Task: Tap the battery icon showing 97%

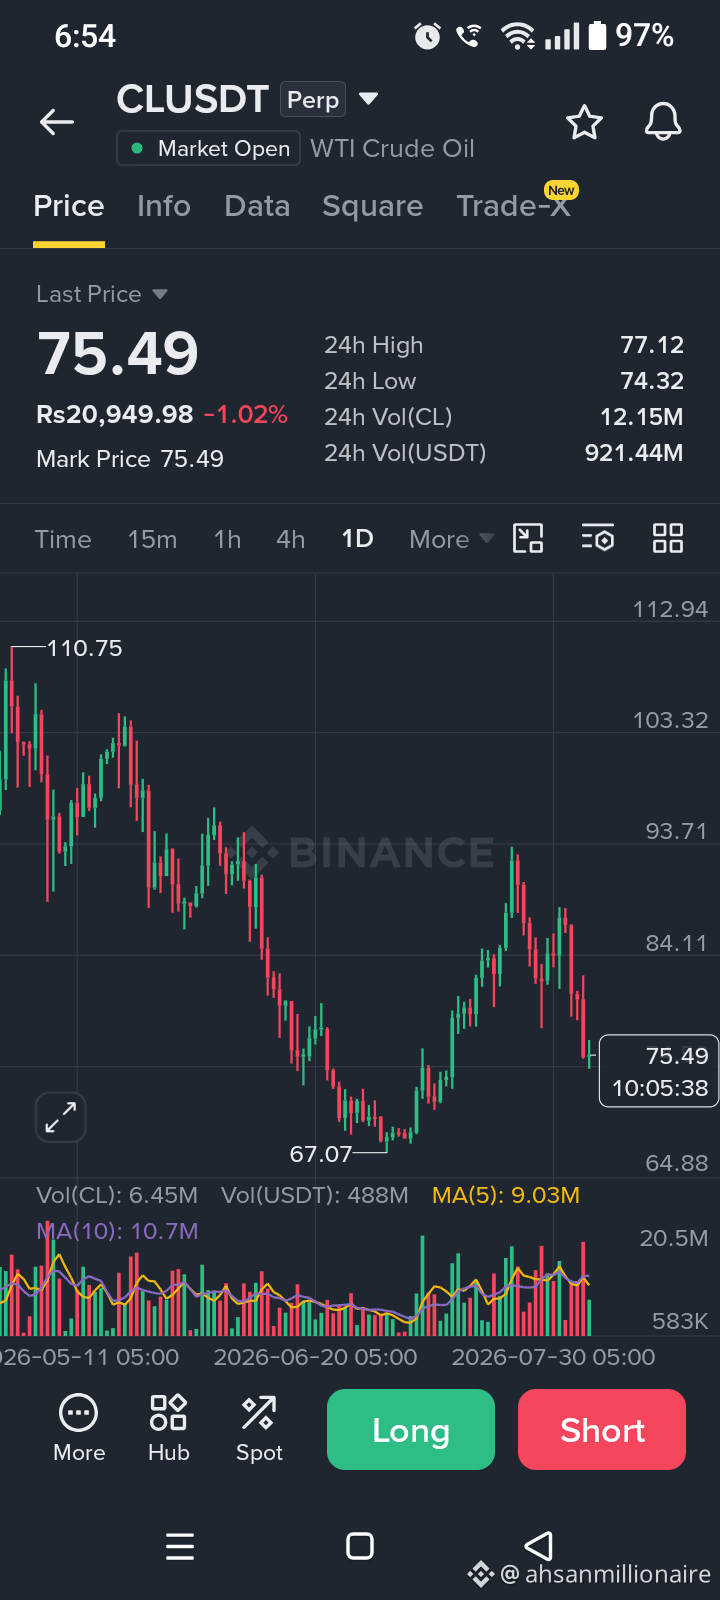Action: [597, 36]
